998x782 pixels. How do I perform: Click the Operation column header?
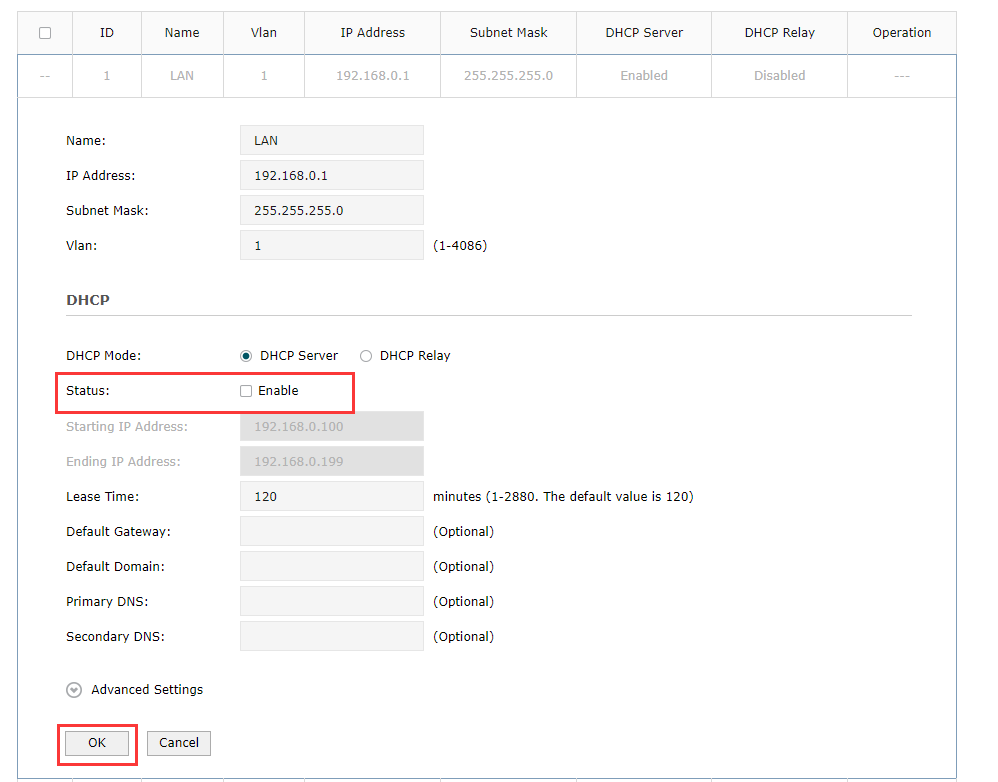(x=902, y=32)
